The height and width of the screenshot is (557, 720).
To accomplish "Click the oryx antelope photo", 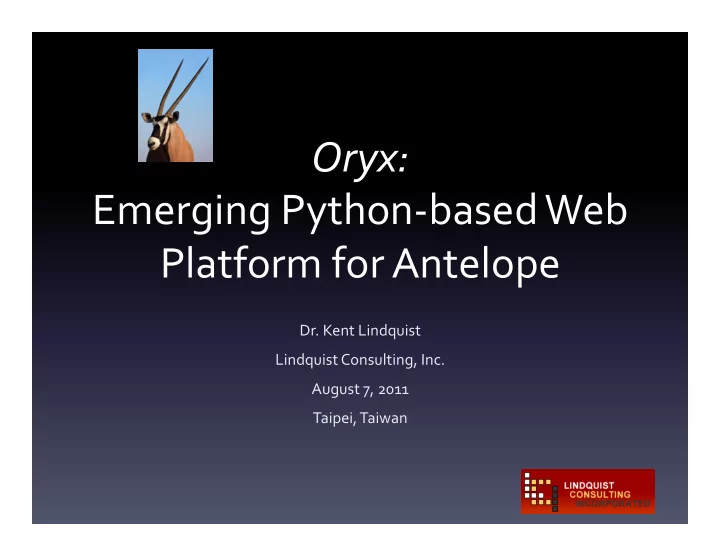I will [175, 105].
